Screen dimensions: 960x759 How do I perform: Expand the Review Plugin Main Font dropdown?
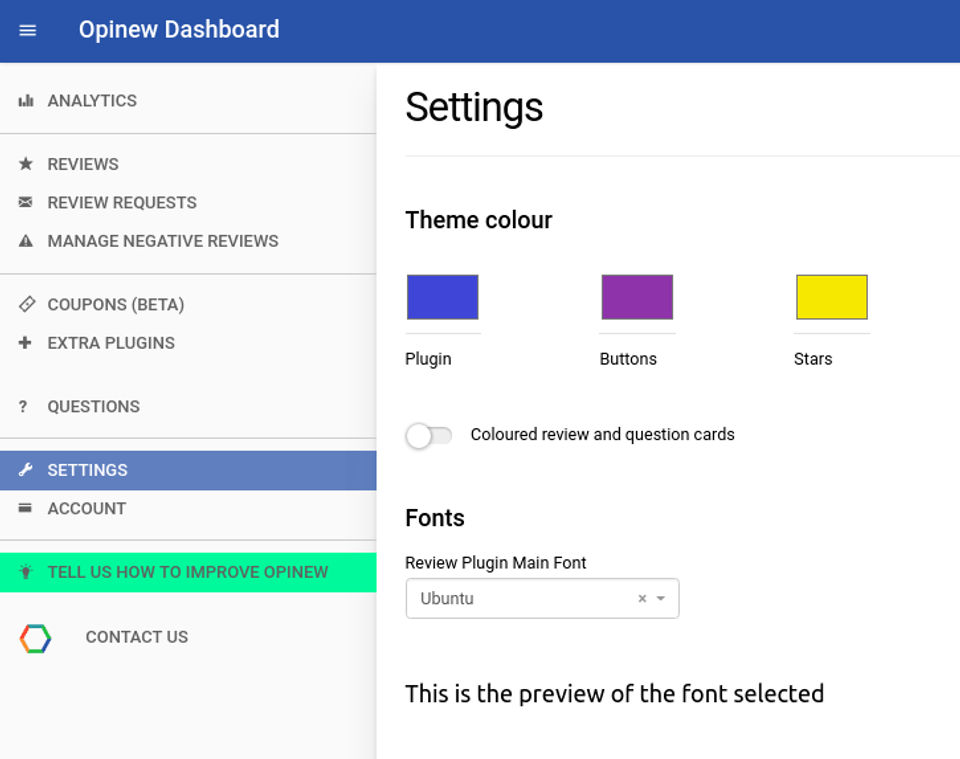pyautogui.click(x=661, y=599)
